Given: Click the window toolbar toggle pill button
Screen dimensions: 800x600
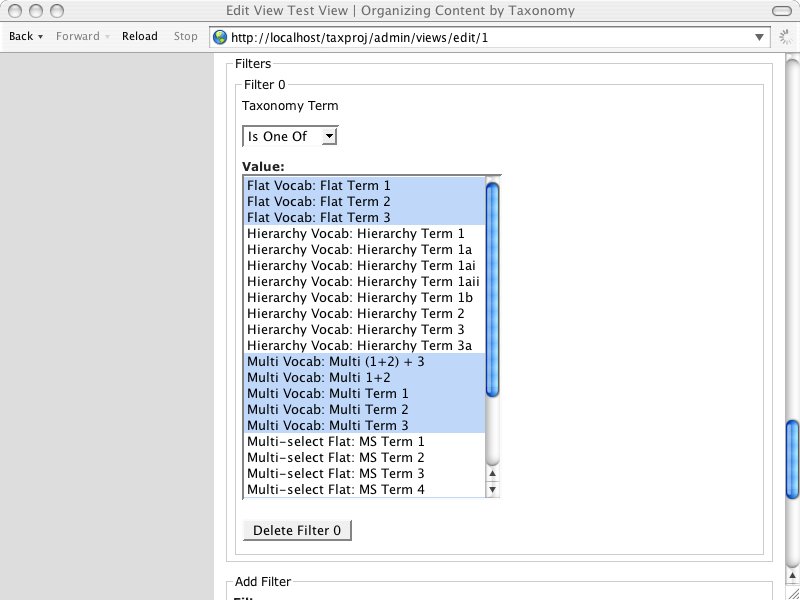Looking at the screenshot, I should coord(782,11).
